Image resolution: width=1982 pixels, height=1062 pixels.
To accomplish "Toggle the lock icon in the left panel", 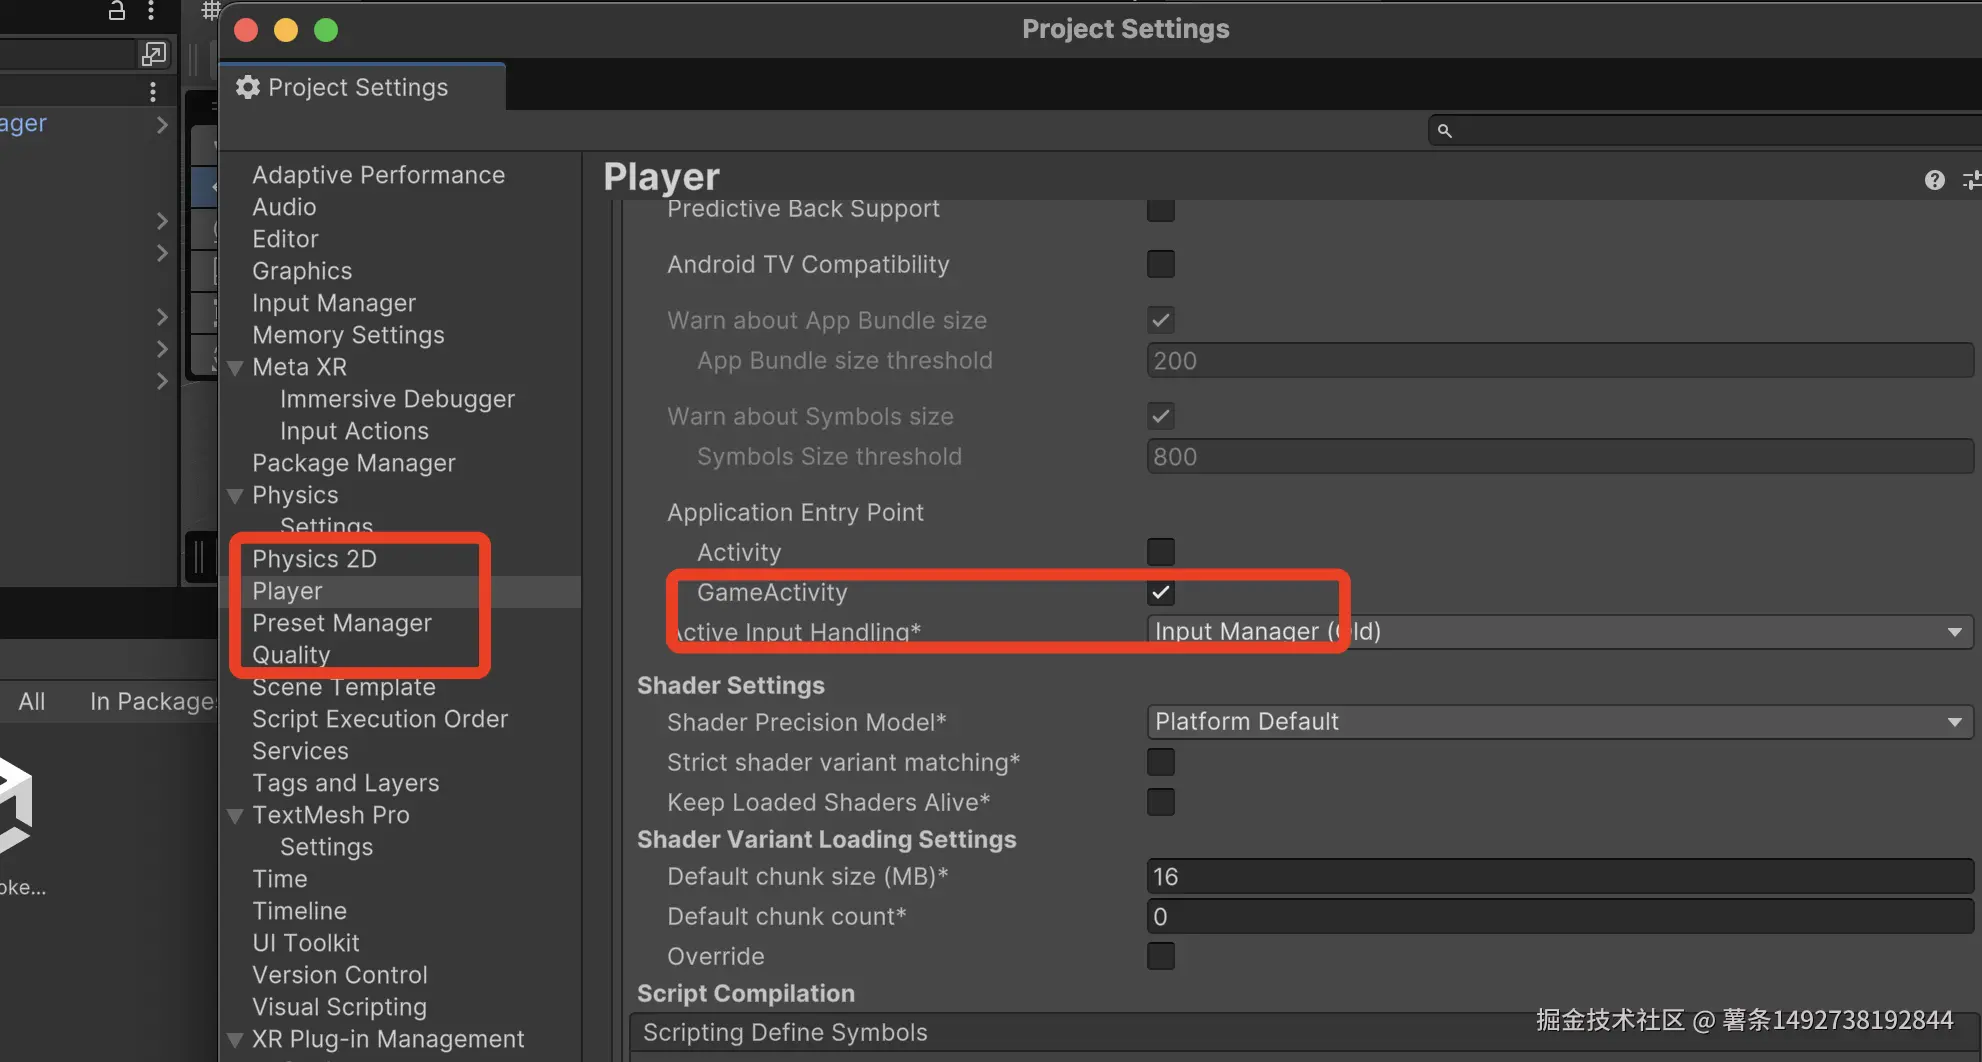I will pos(117,11).
